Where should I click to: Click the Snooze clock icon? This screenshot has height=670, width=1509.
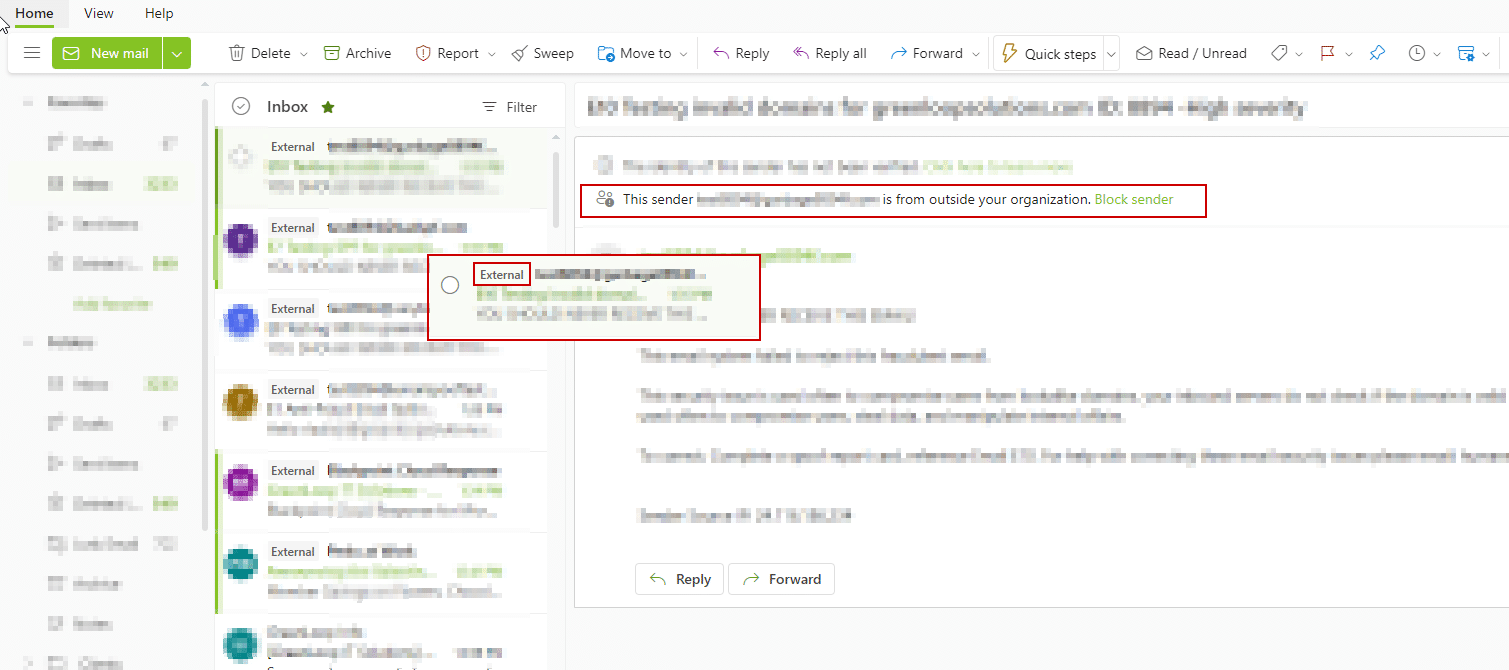1416,53
